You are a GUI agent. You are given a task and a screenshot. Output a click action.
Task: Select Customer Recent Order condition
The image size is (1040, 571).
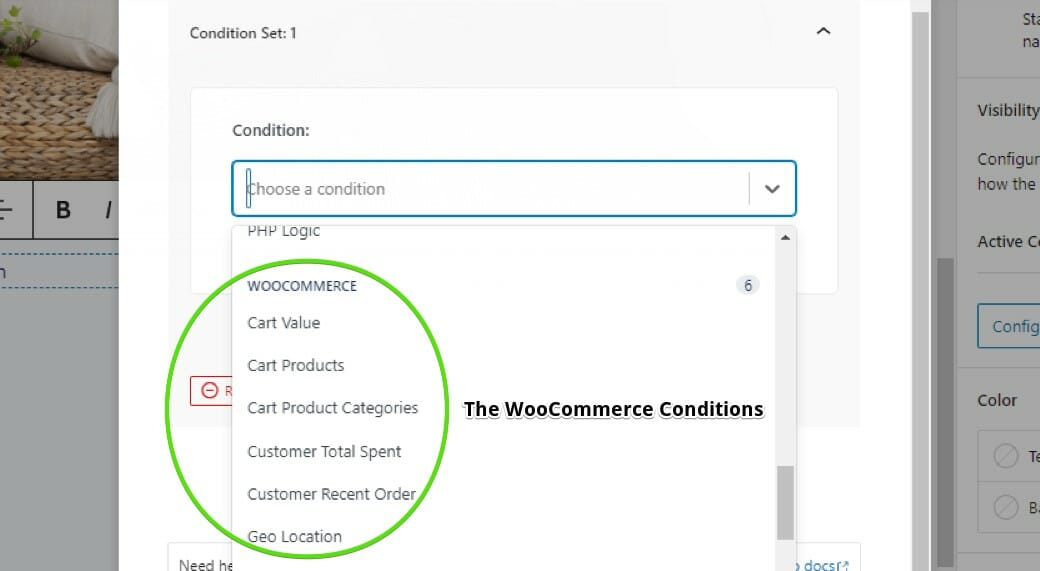pos(332,494)
